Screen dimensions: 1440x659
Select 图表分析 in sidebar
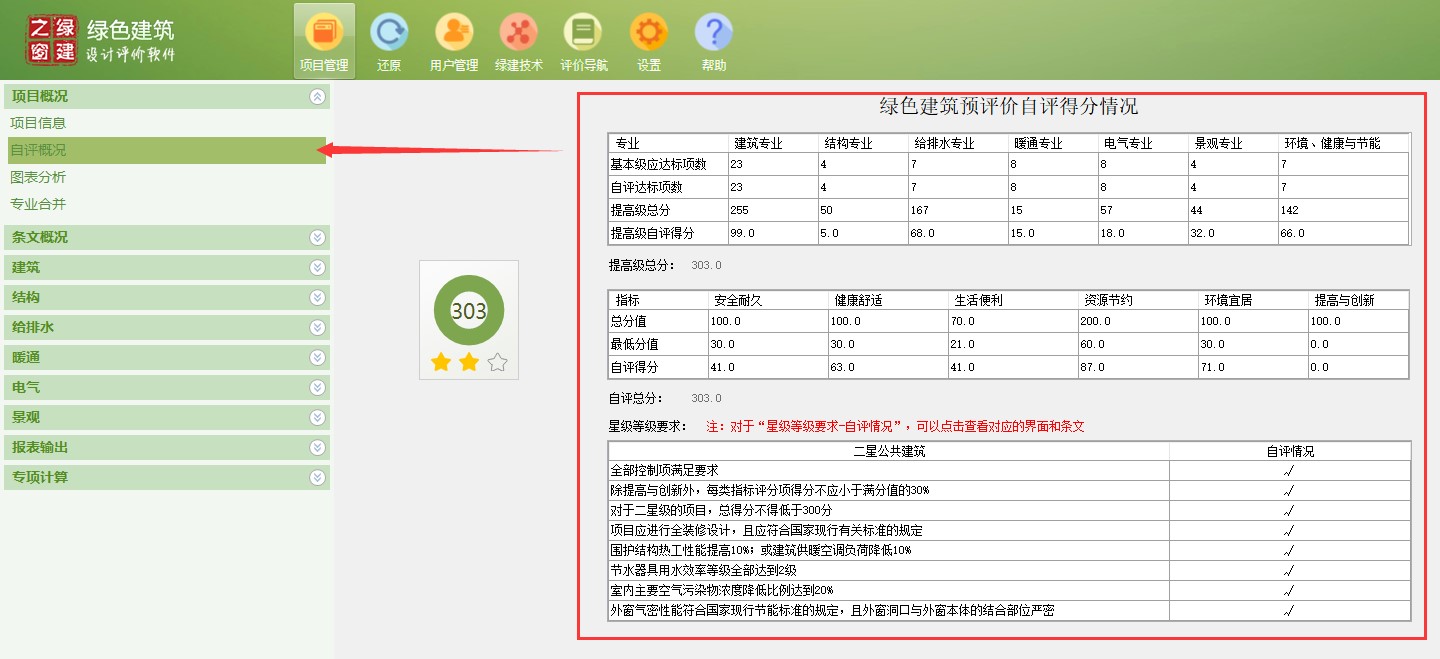click(x=38, y=177)
